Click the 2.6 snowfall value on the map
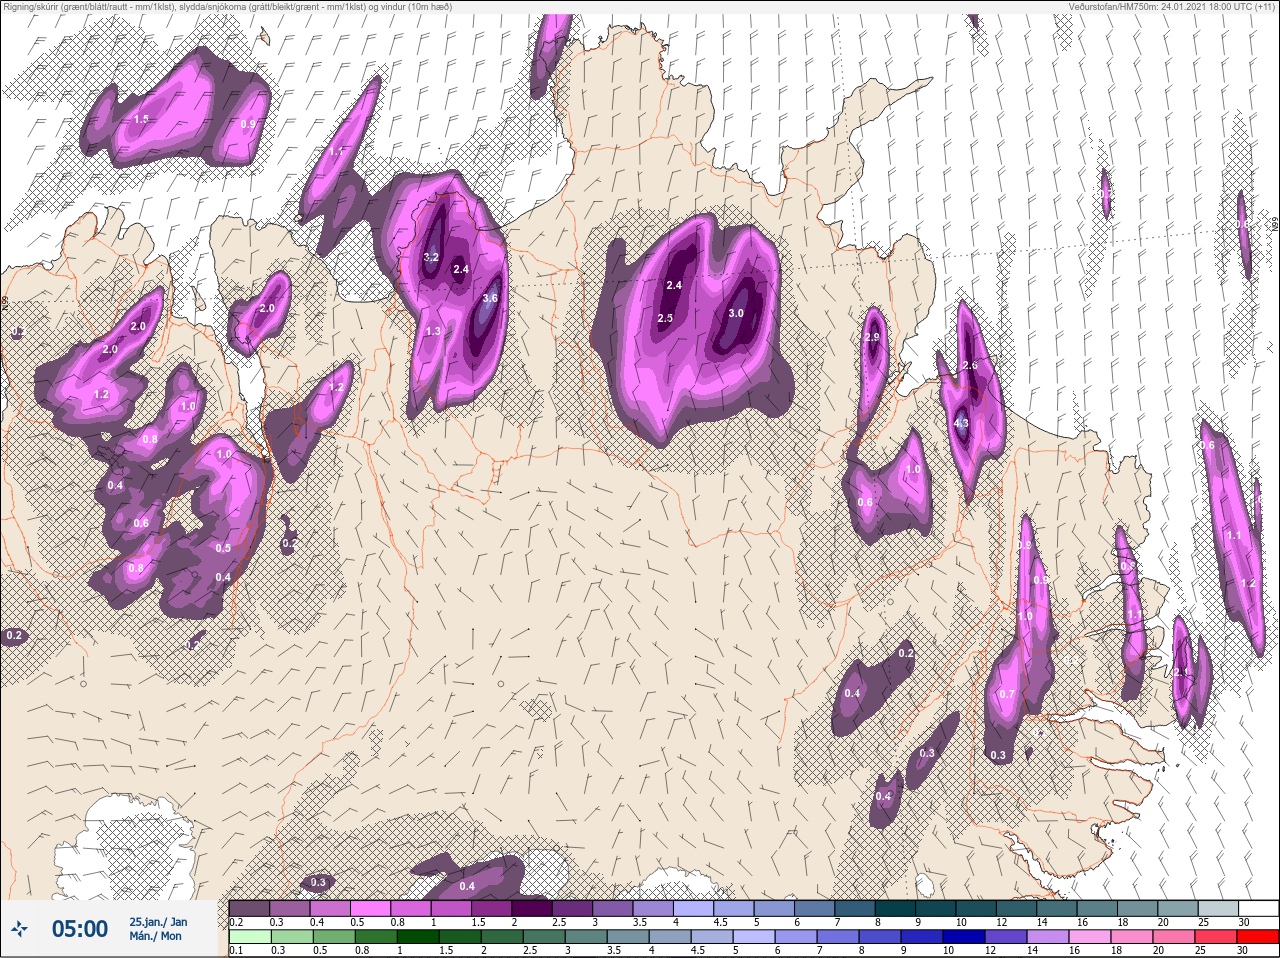Screen dimensions: 1280x958 coord(969,366)
